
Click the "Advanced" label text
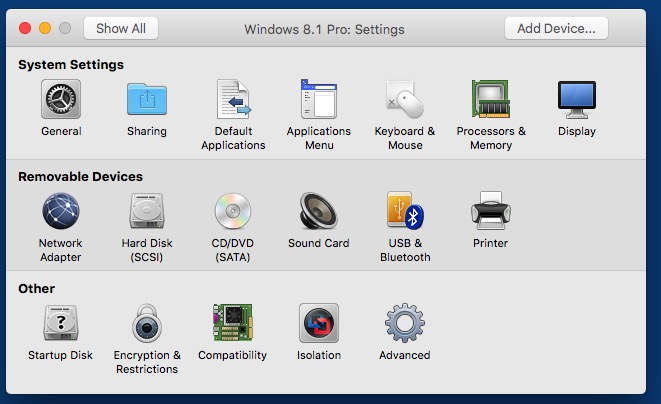coord(405,355)
